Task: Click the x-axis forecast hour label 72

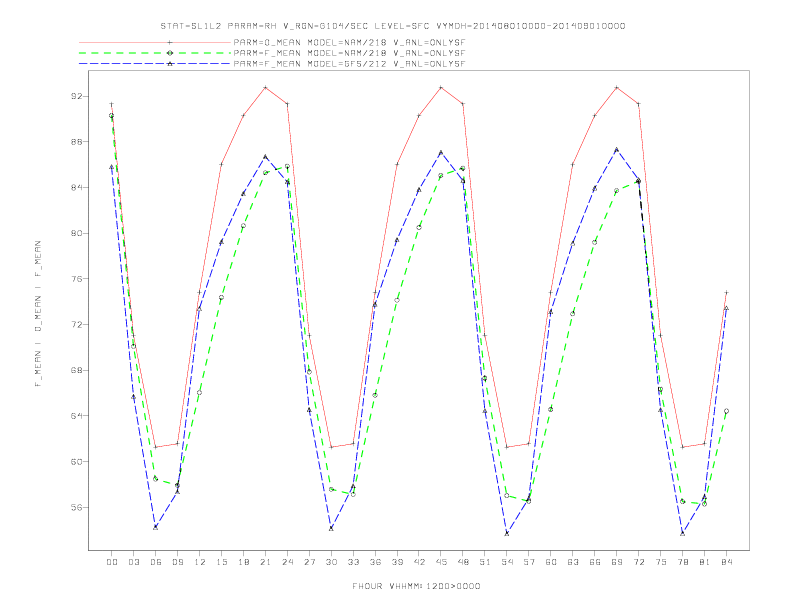Action: 639,562
